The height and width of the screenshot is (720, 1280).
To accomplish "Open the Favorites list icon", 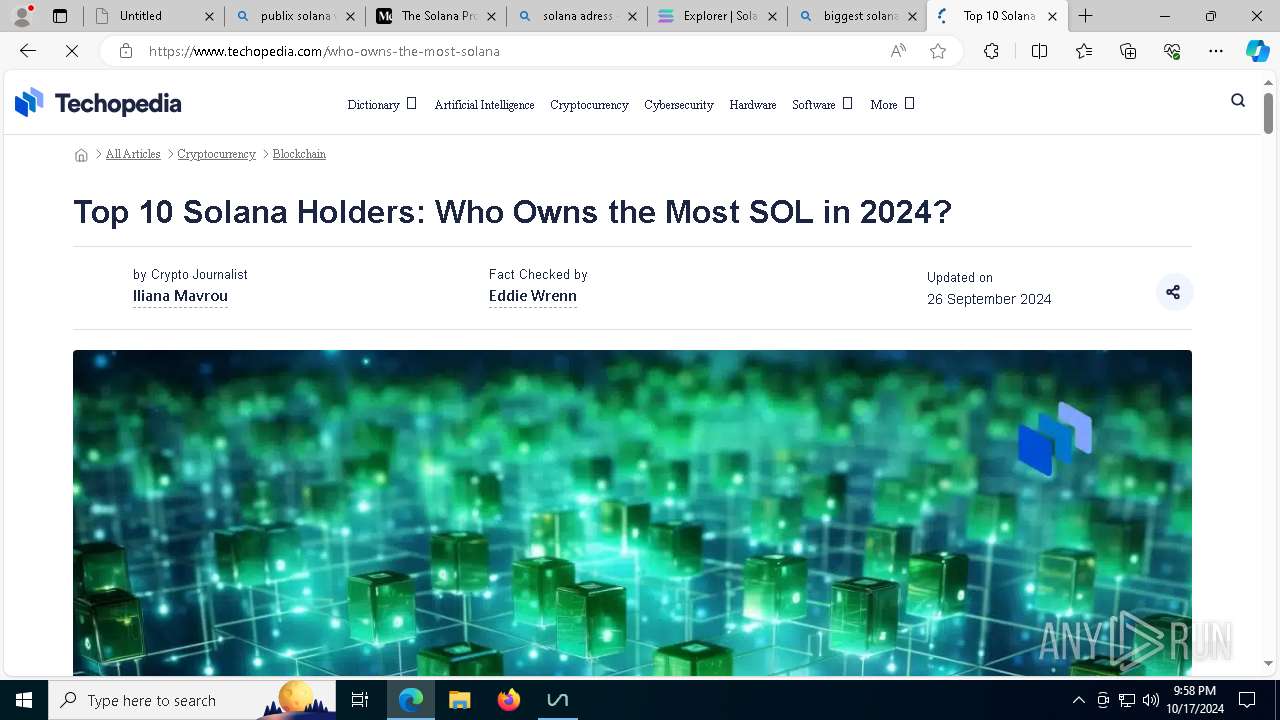I will [1084, 51].
